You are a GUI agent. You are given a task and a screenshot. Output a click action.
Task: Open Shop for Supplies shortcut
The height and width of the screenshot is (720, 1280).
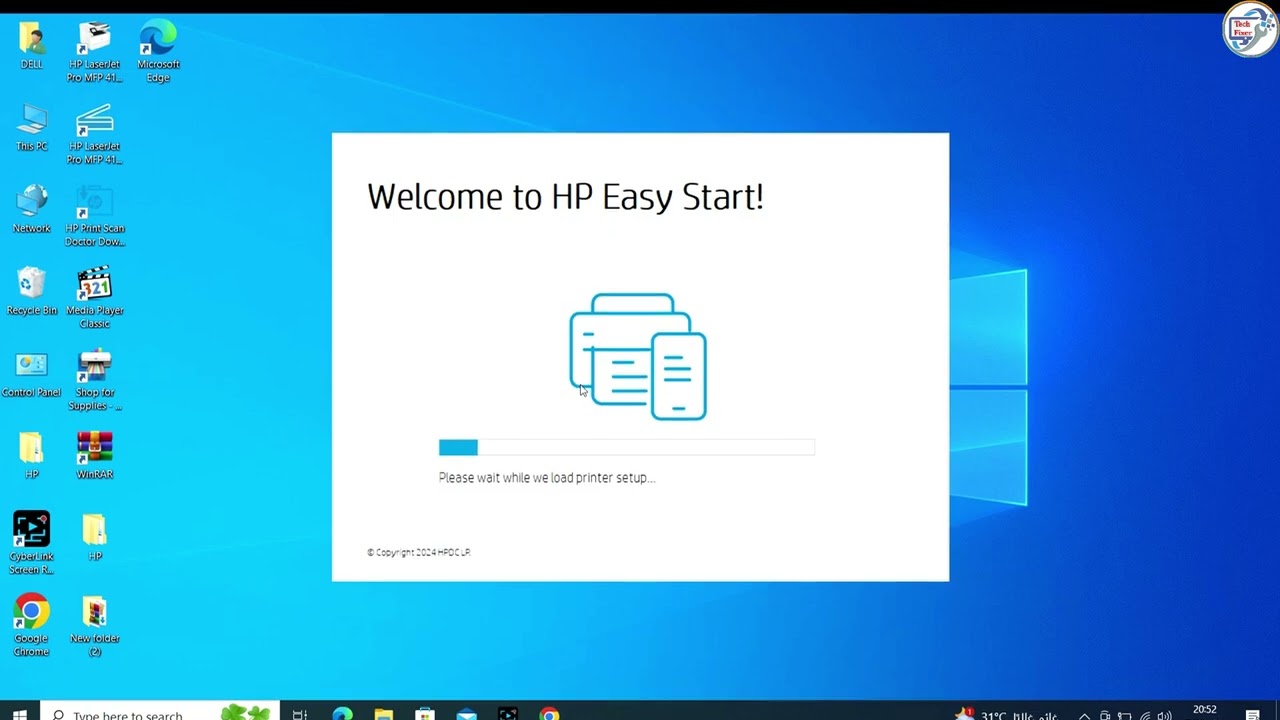point(95,380)
